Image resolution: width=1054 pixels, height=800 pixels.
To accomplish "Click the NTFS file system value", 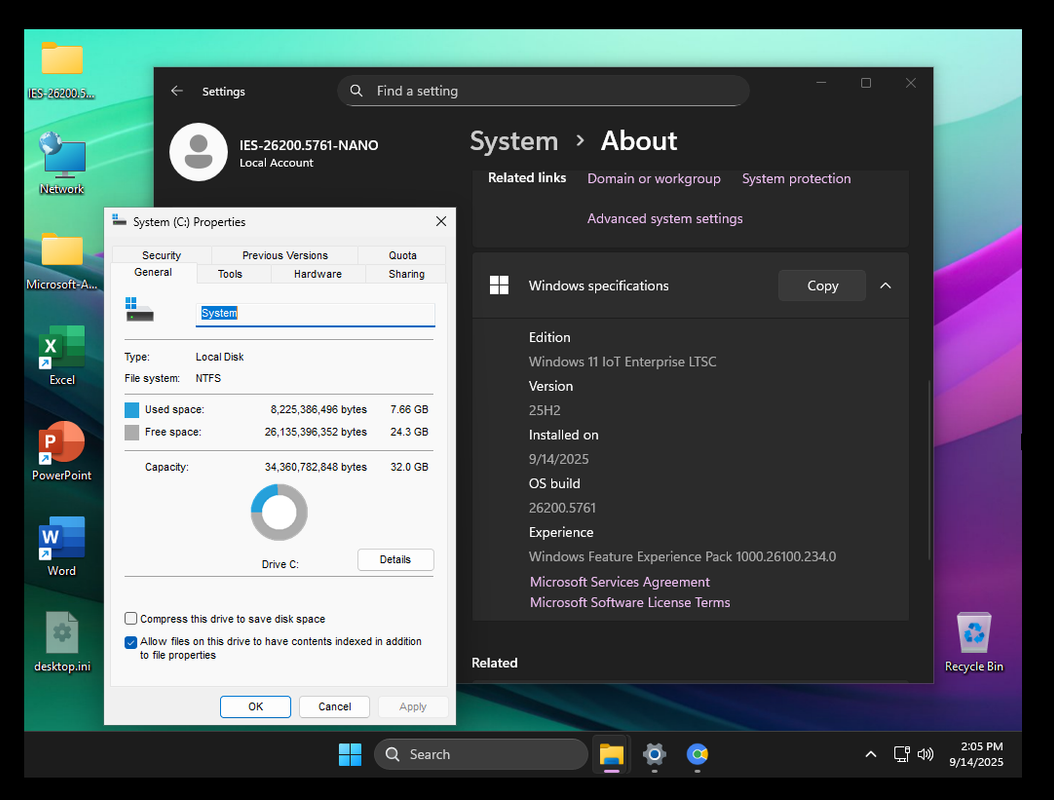I will coord(208,378).
